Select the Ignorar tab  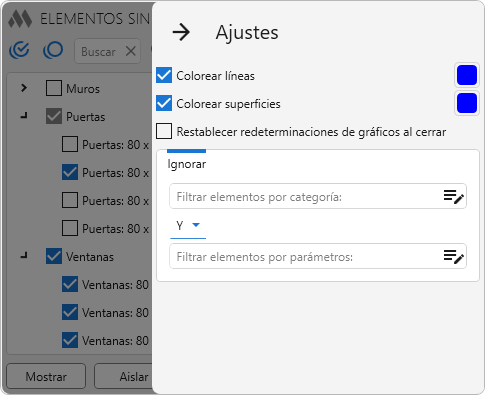click(186, 164)
